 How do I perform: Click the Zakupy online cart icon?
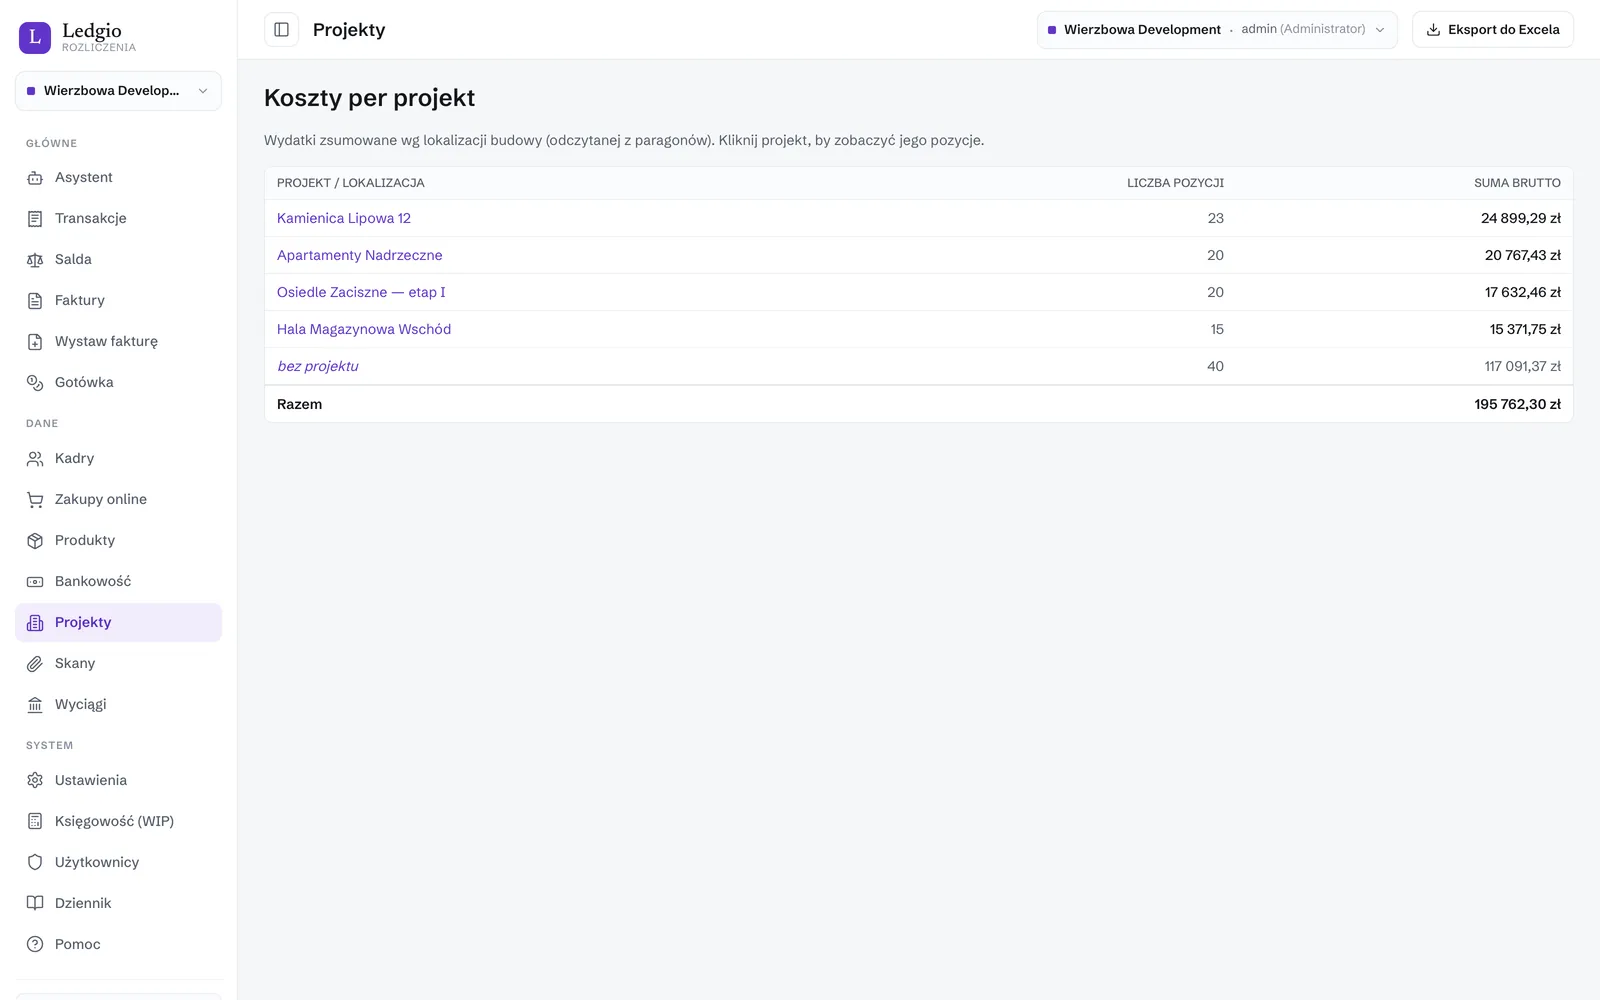(x=35, y=500)
